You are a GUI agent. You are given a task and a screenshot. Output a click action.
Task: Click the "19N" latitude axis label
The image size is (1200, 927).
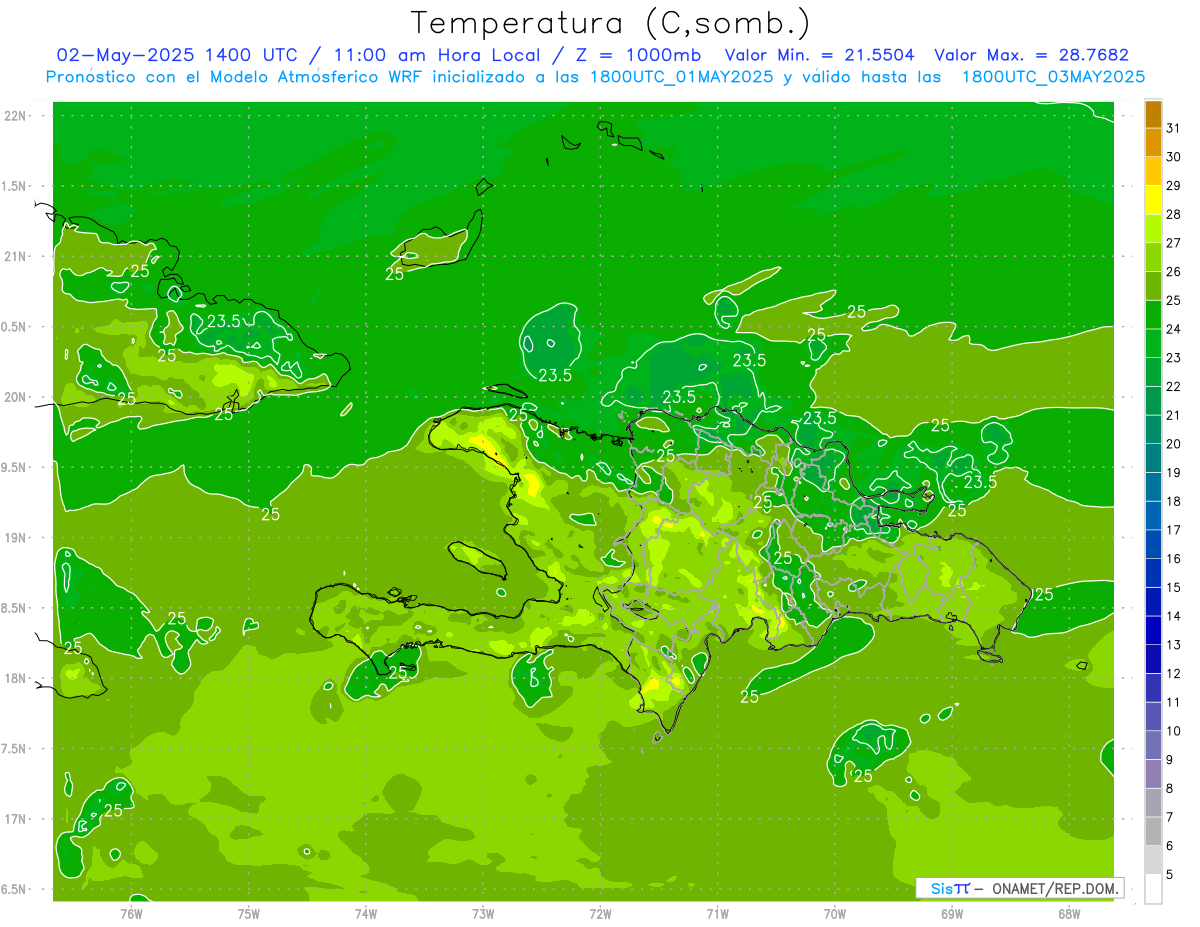[x=16, y=538]
